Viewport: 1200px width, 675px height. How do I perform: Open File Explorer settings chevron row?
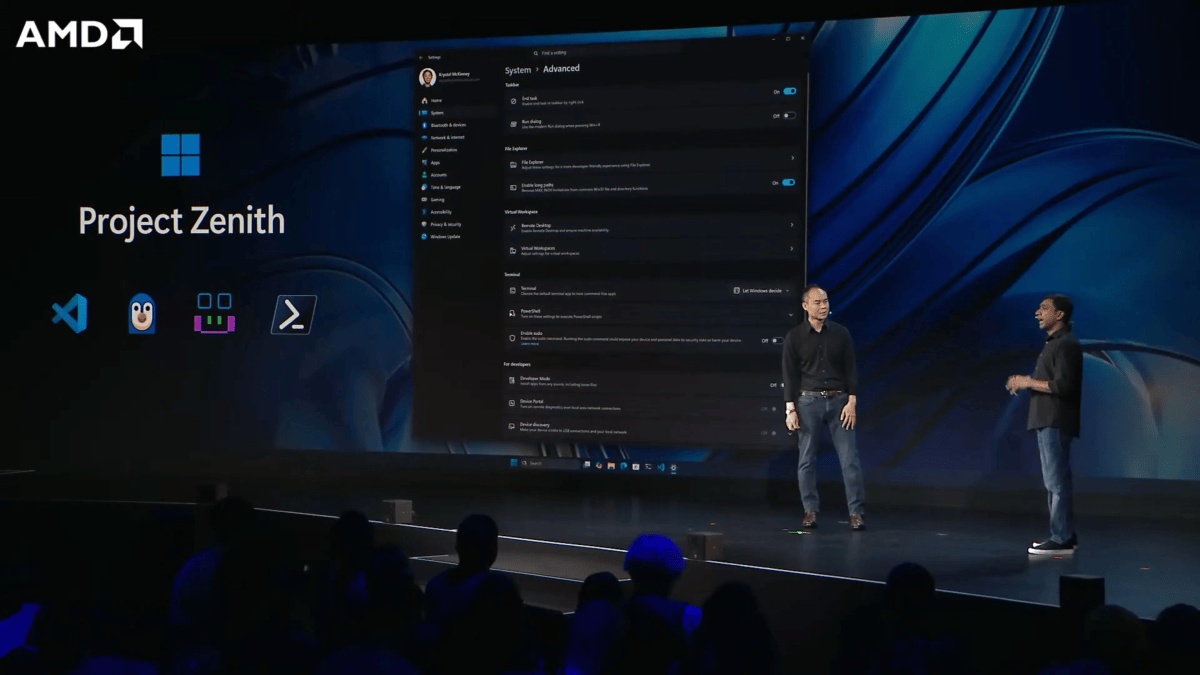tap(652, 161)
